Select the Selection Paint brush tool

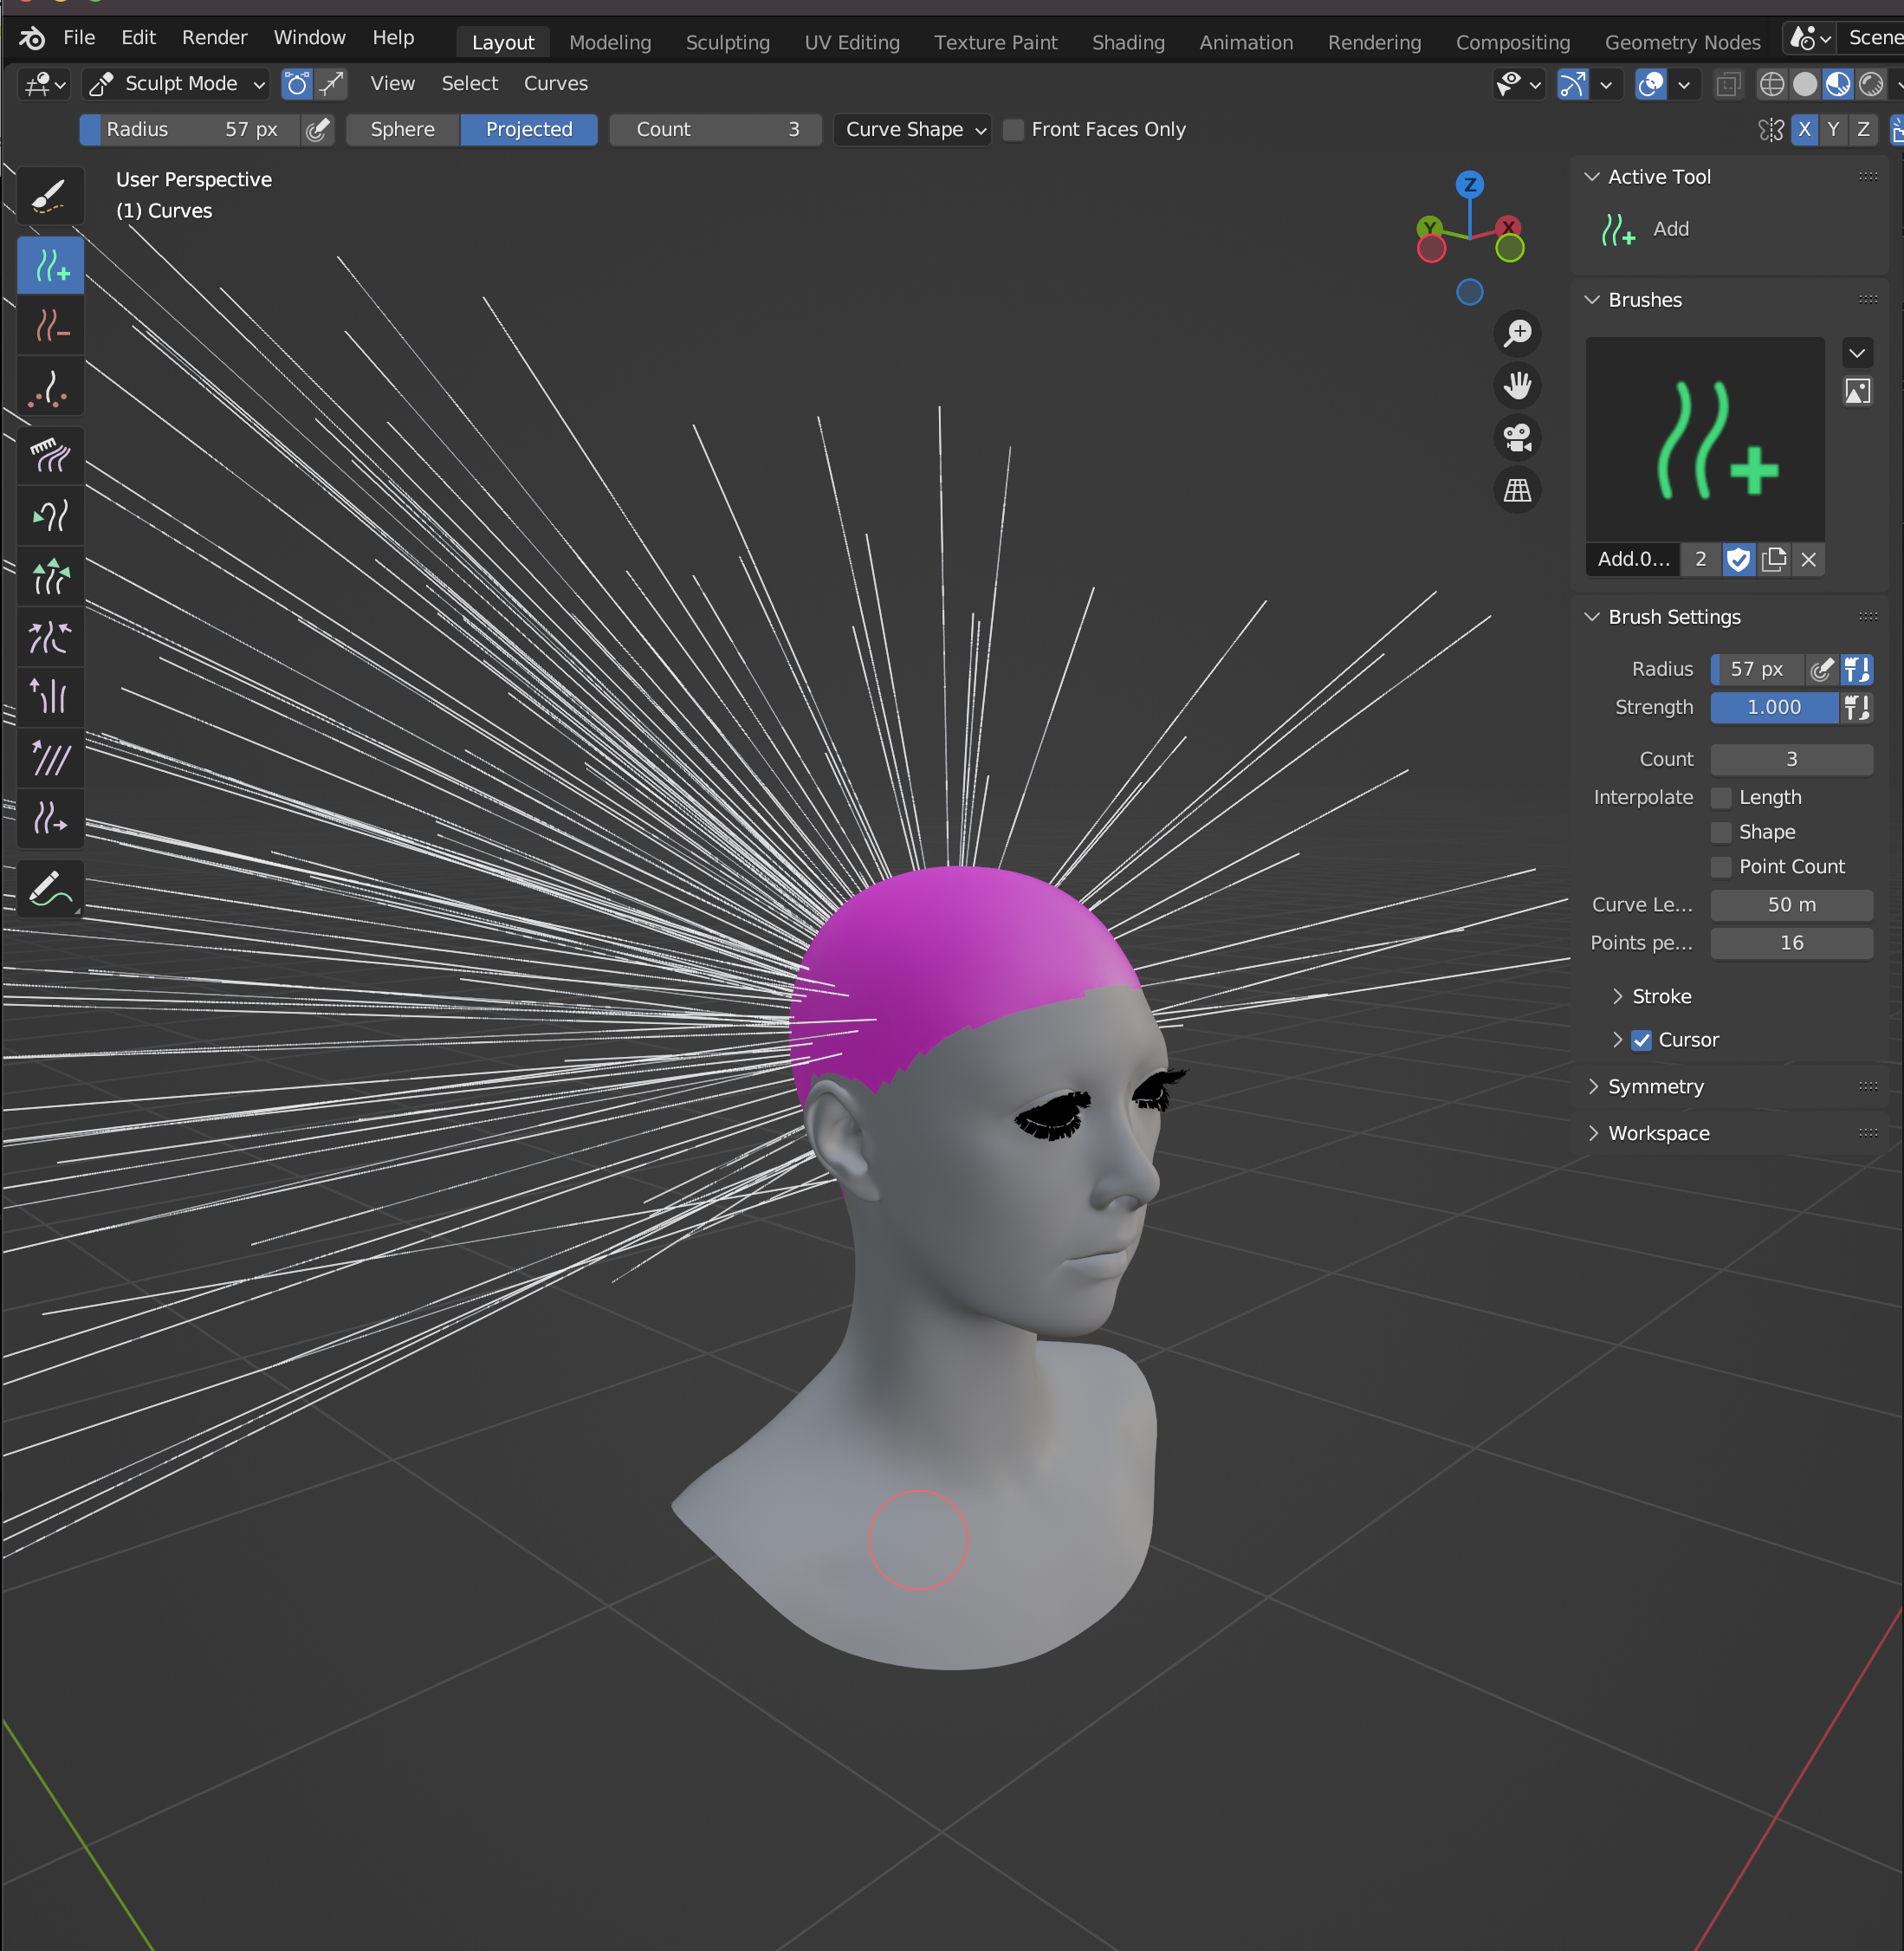[x=50, y=195]
